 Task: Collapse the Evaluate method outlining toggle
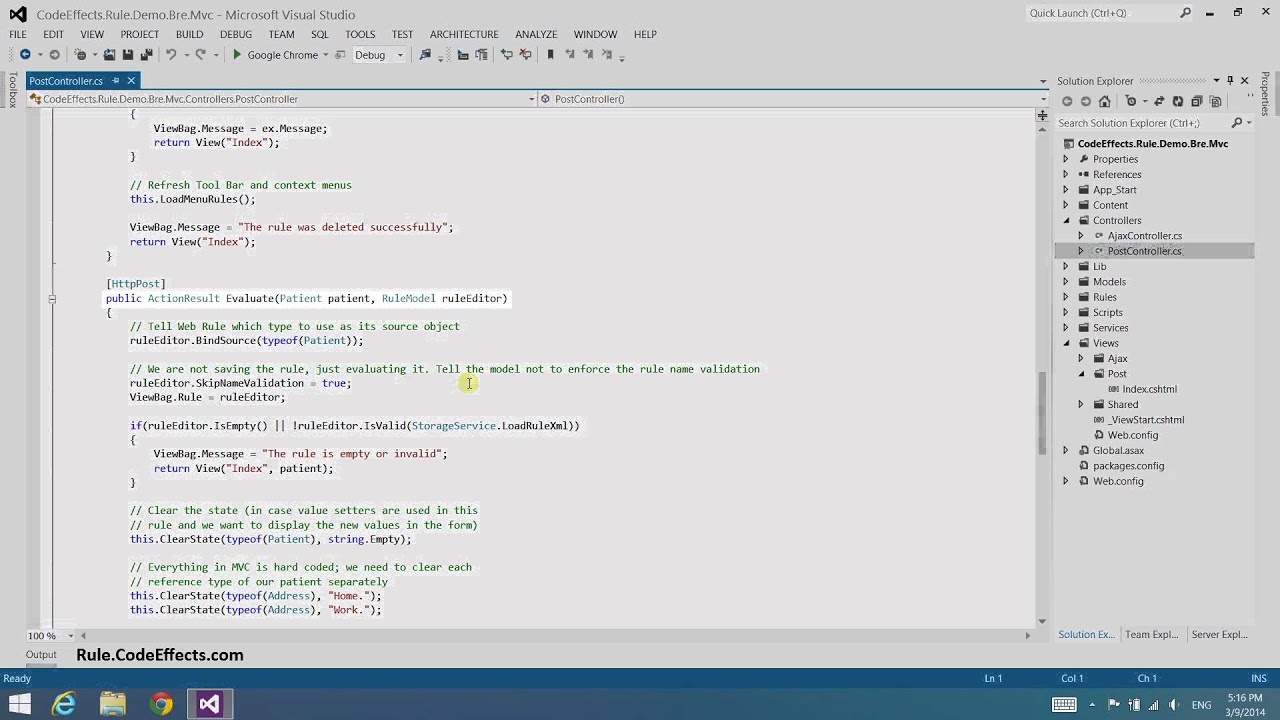pos(52,298)
